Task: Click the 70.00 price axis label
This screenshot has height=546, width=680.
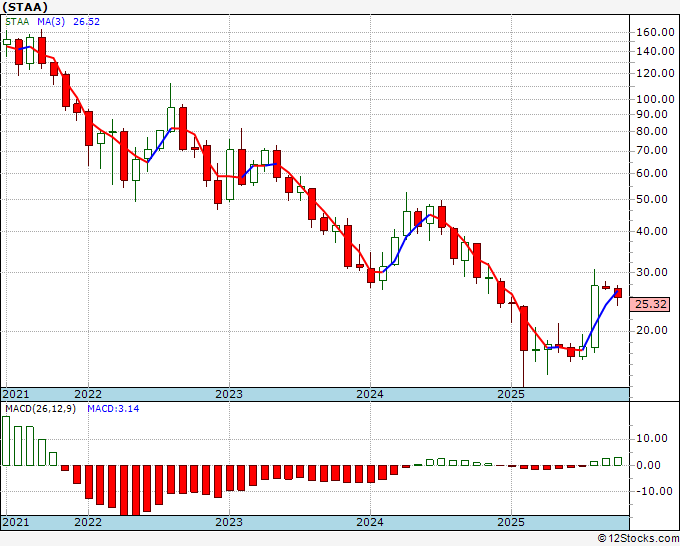Action: (x=651, y=151)
